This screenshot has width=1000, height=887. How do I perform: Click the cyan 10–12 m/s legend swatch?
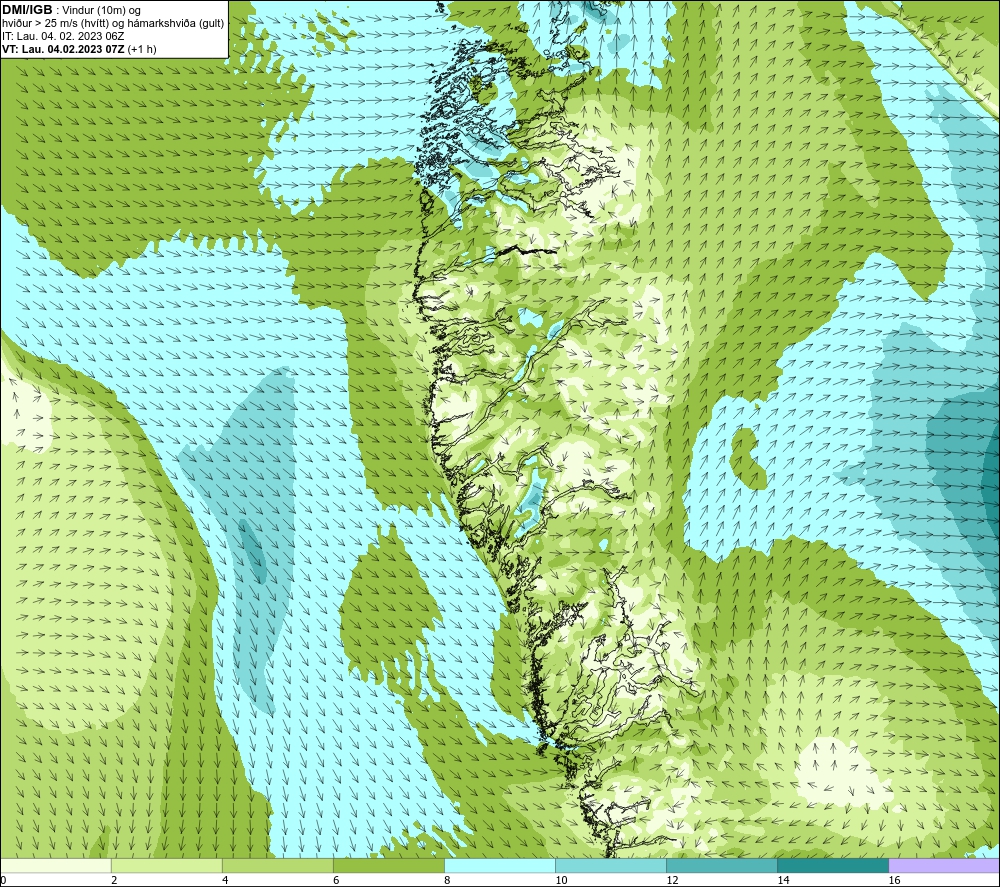[610, 866]
